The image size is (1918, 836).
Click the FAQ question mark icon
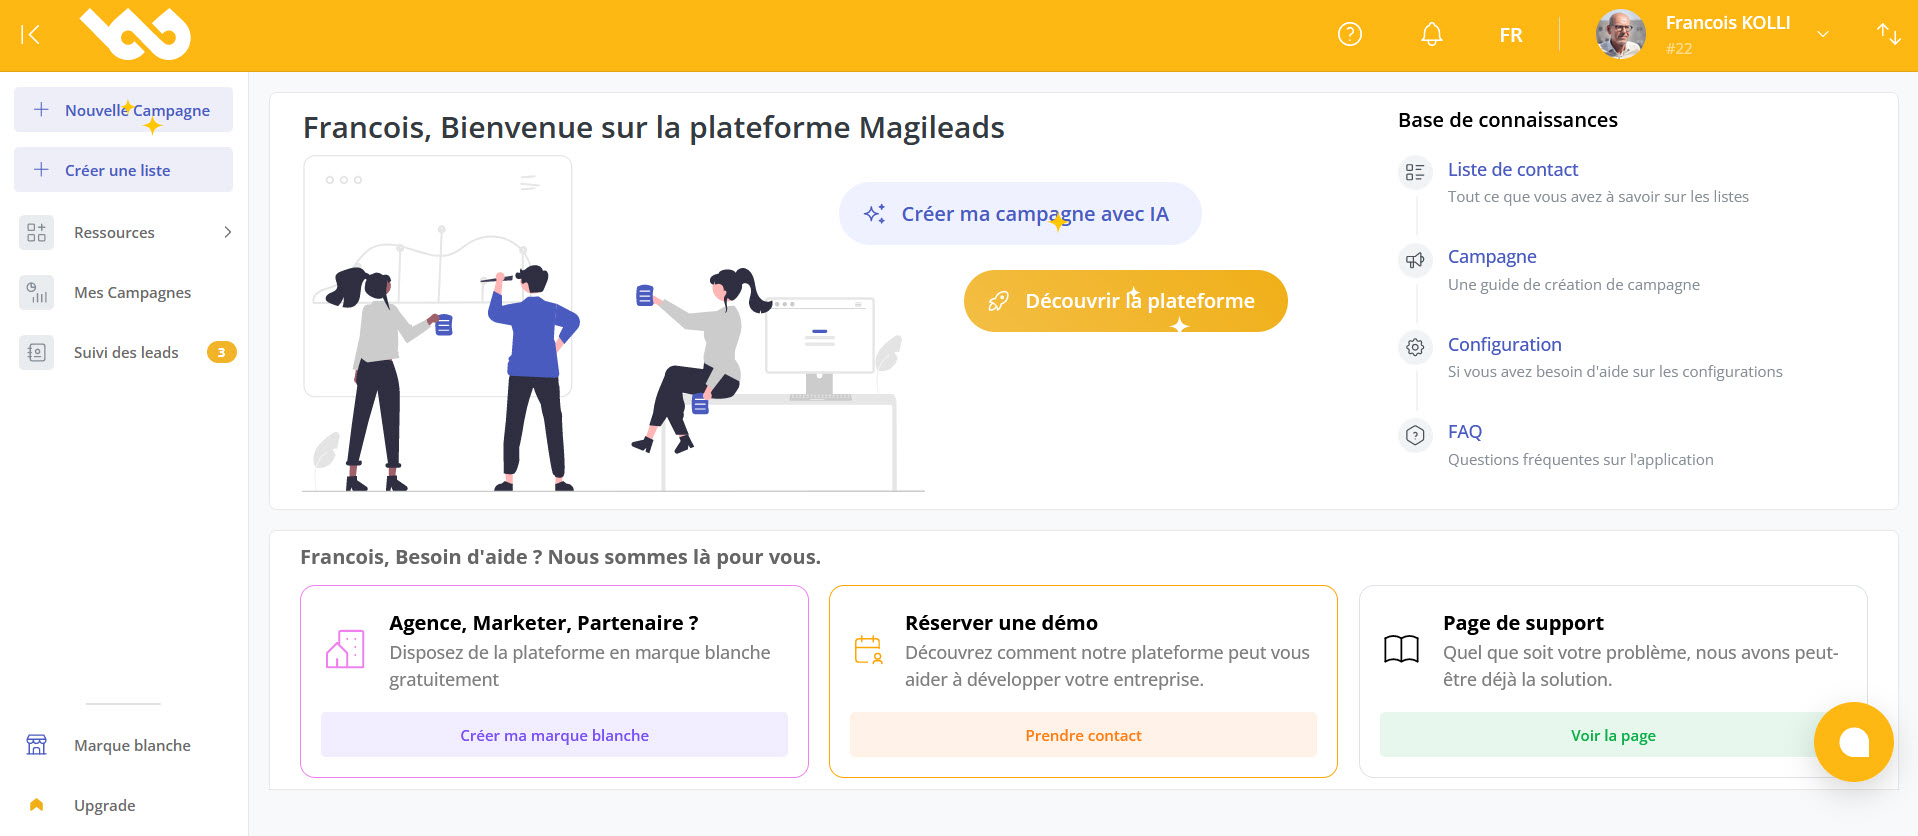pyautogui.click(x=1414, y=435)
